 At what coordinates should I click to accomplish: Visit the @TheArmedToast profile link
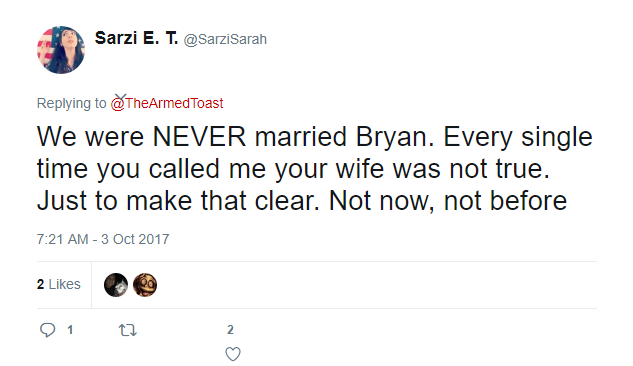click(167, 103)
